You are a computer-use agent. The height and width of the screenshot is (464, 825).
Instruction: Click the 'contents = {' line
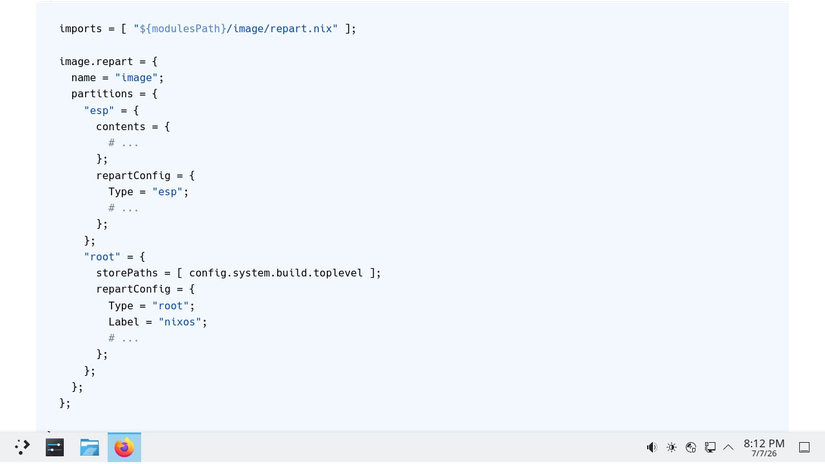click(x=133, y=127)
